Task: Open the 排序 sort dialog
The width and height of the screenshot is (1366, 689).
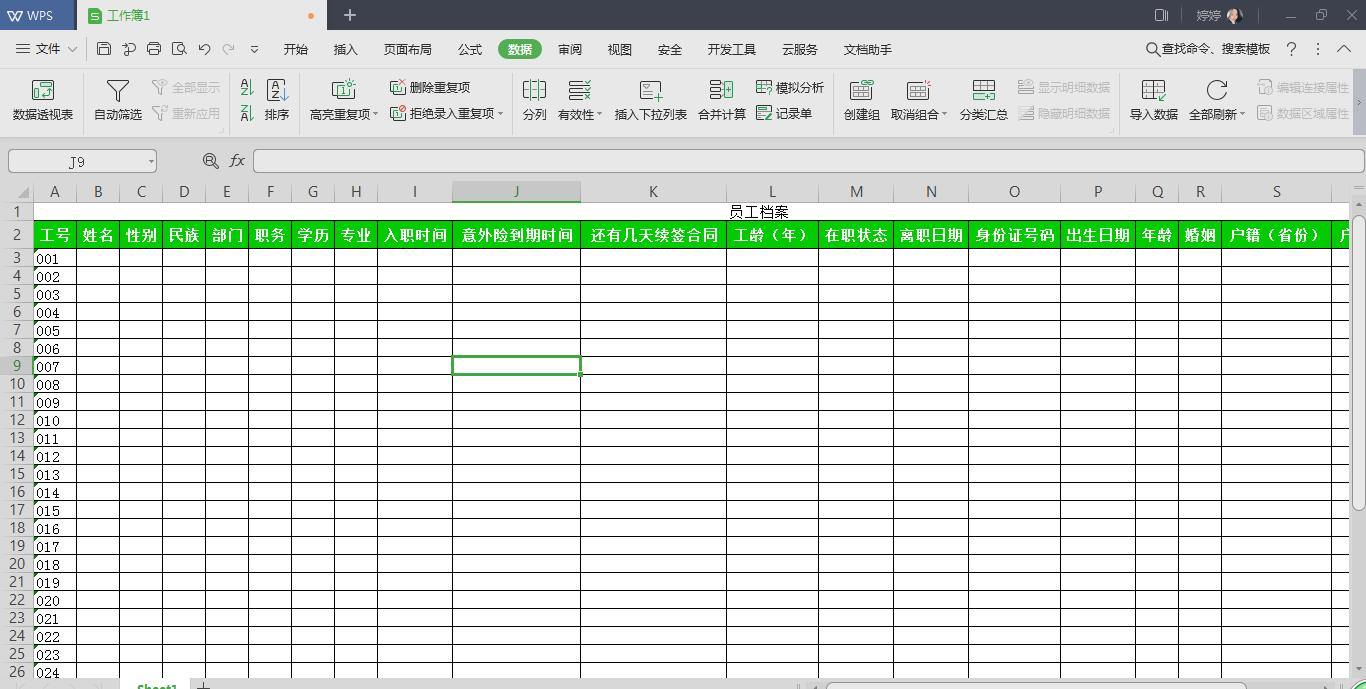Action: pos(276,98)
